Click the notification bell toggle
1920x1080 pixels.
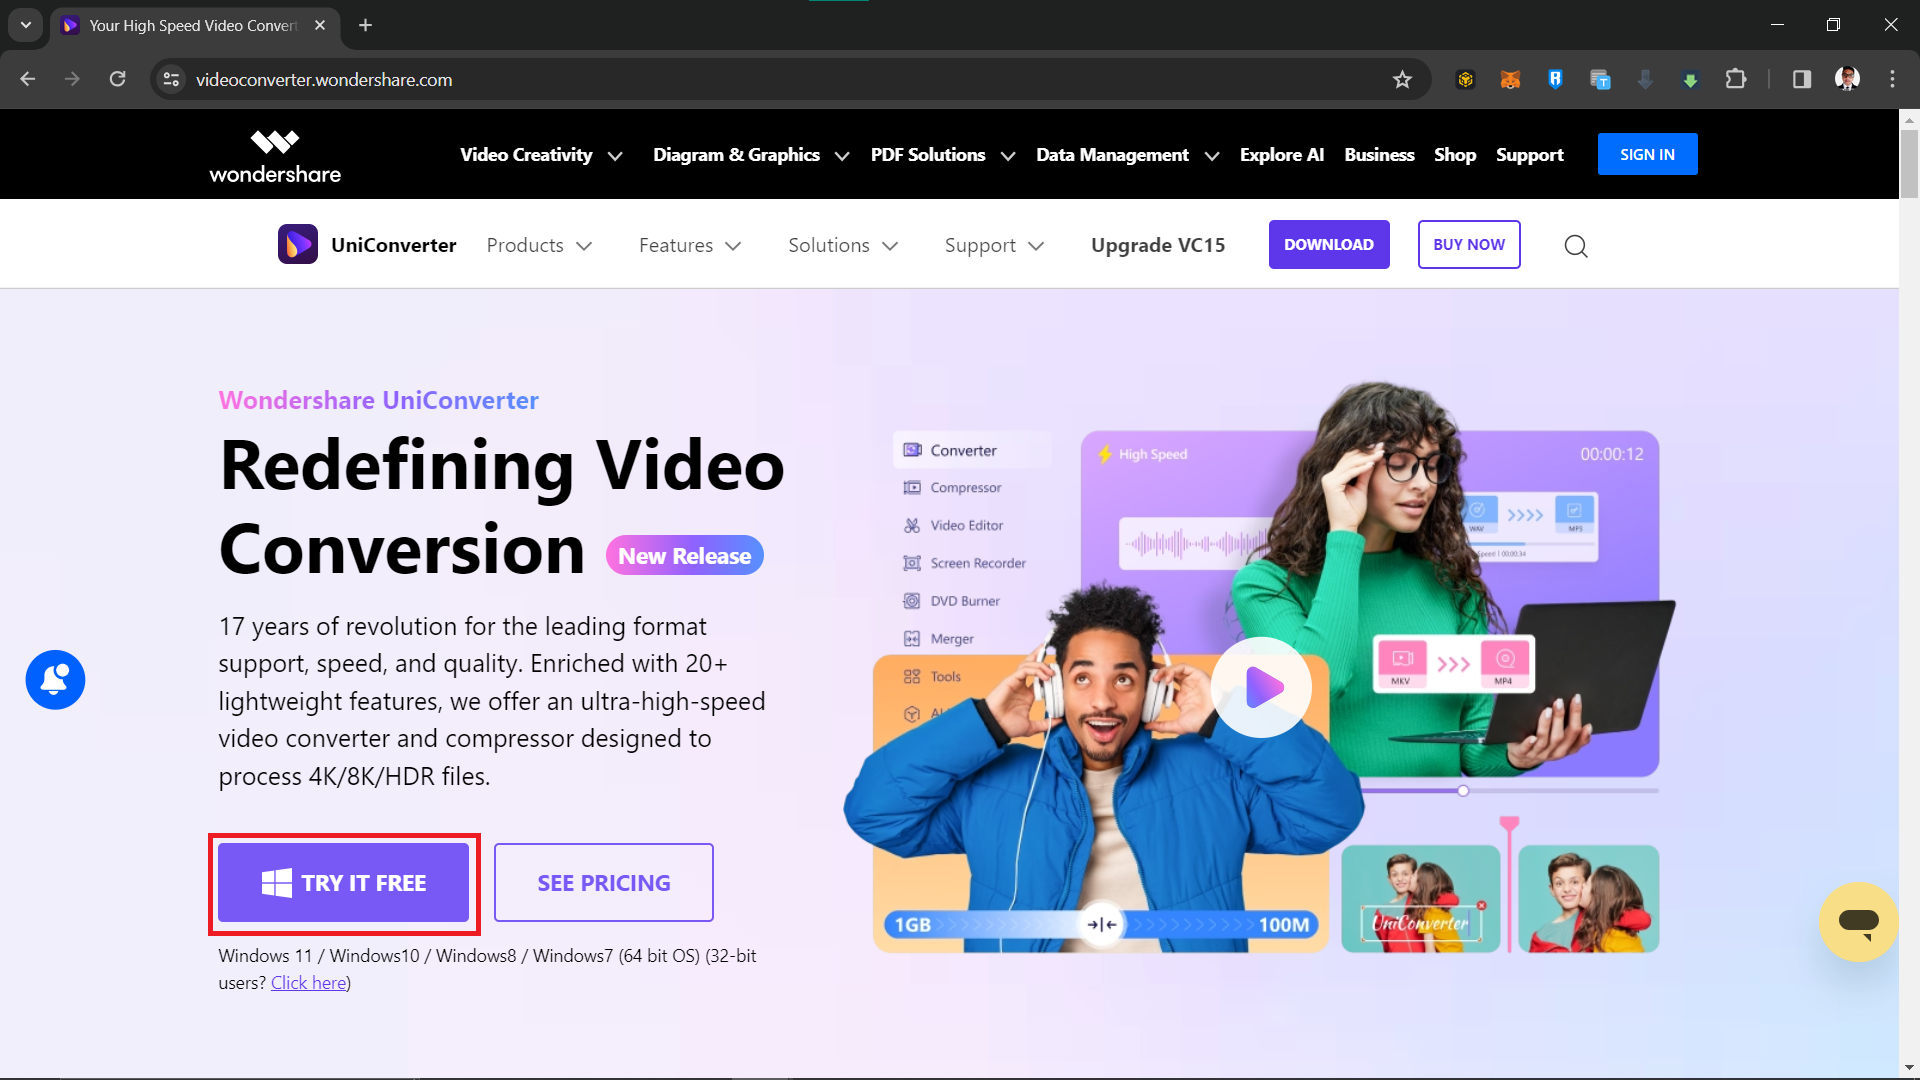pyautogui.click(x=54, y=678)
